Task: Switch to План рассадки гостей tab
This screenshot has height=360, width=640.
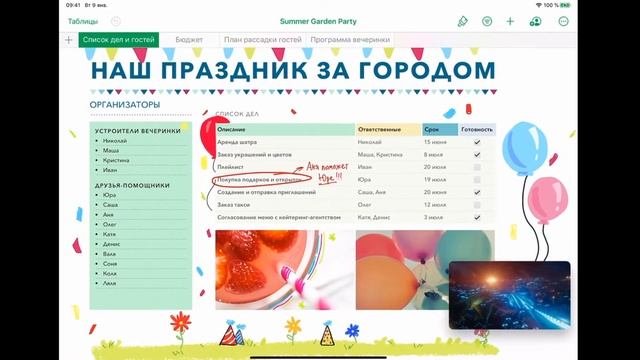Action: pyautogui.click(x=263, y=40)
